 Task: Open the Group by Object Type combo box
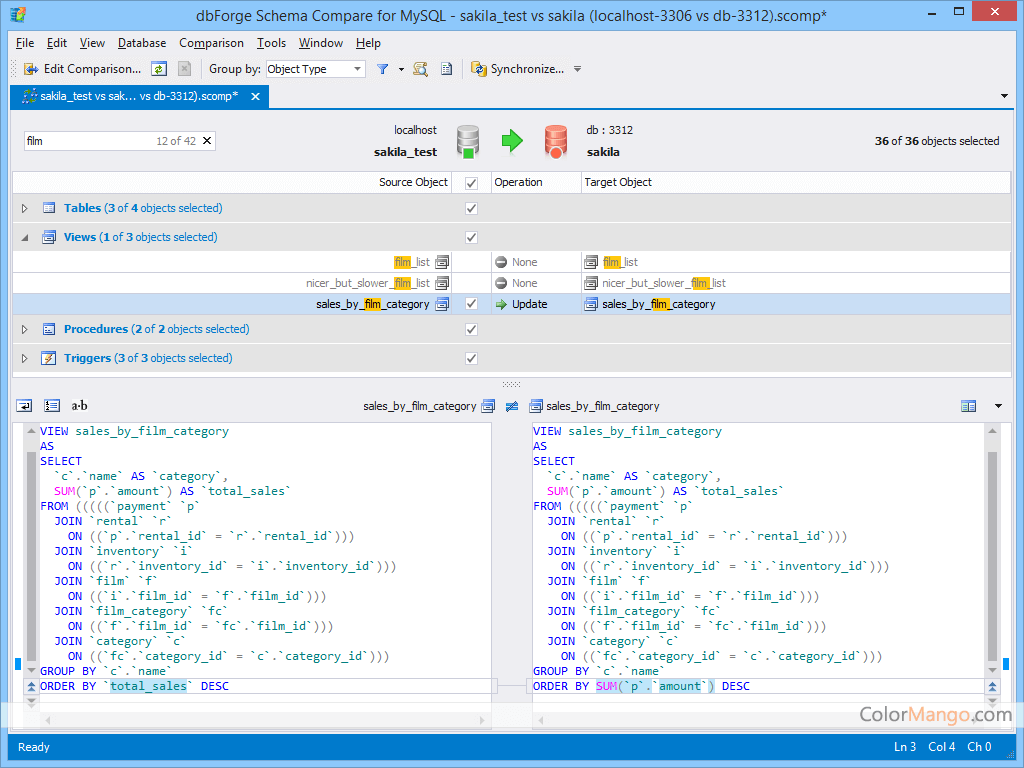click(x=315, y=69)
